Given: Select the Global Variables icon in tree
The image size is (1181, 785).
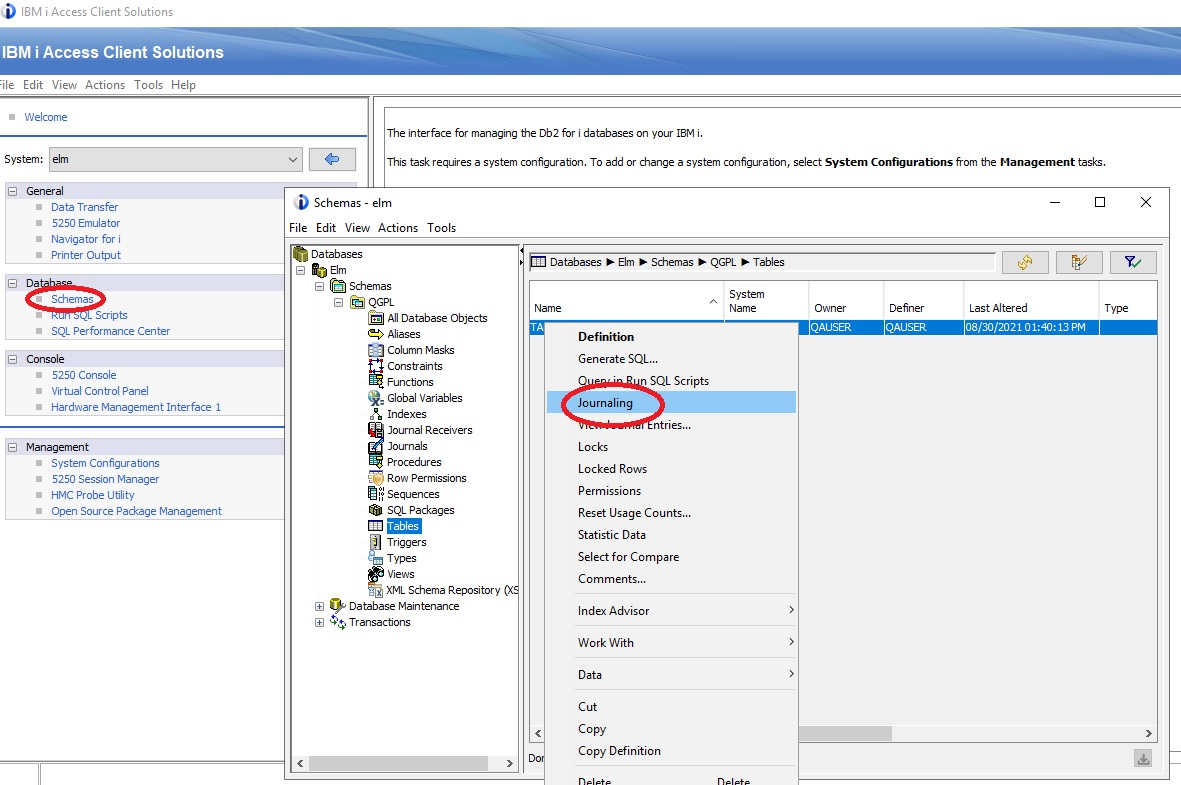Looking at the screenshot, I should pos(376,398).
